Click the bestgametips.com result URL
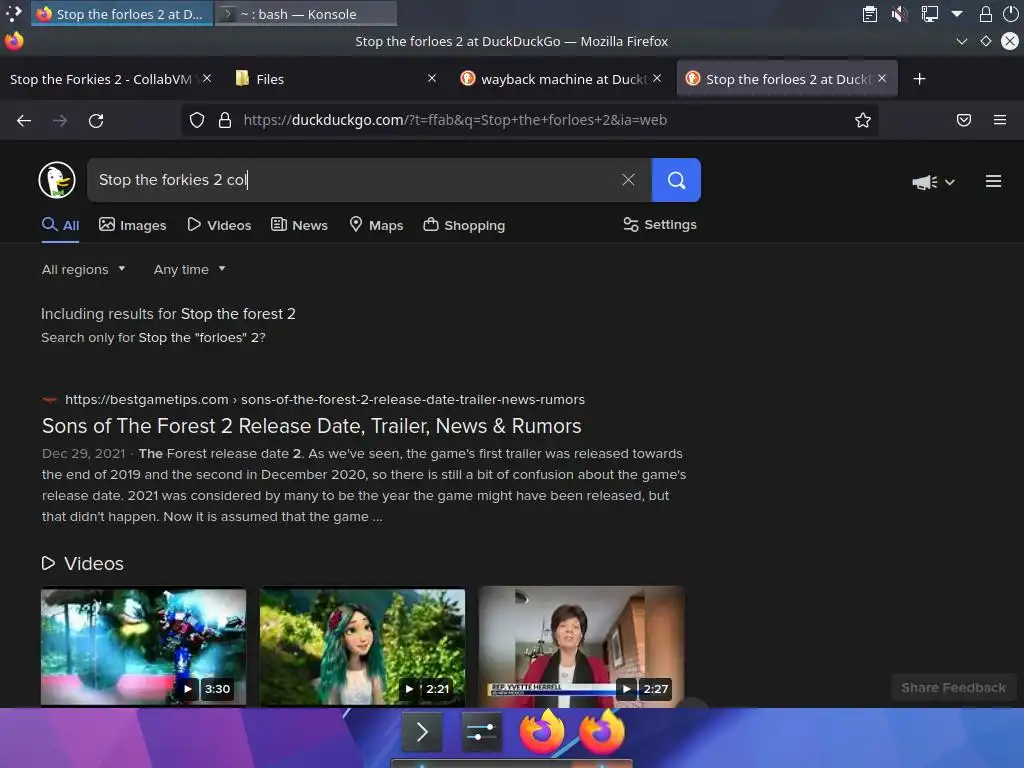Viewport: 1024px width, 768px height. point(325,399)
